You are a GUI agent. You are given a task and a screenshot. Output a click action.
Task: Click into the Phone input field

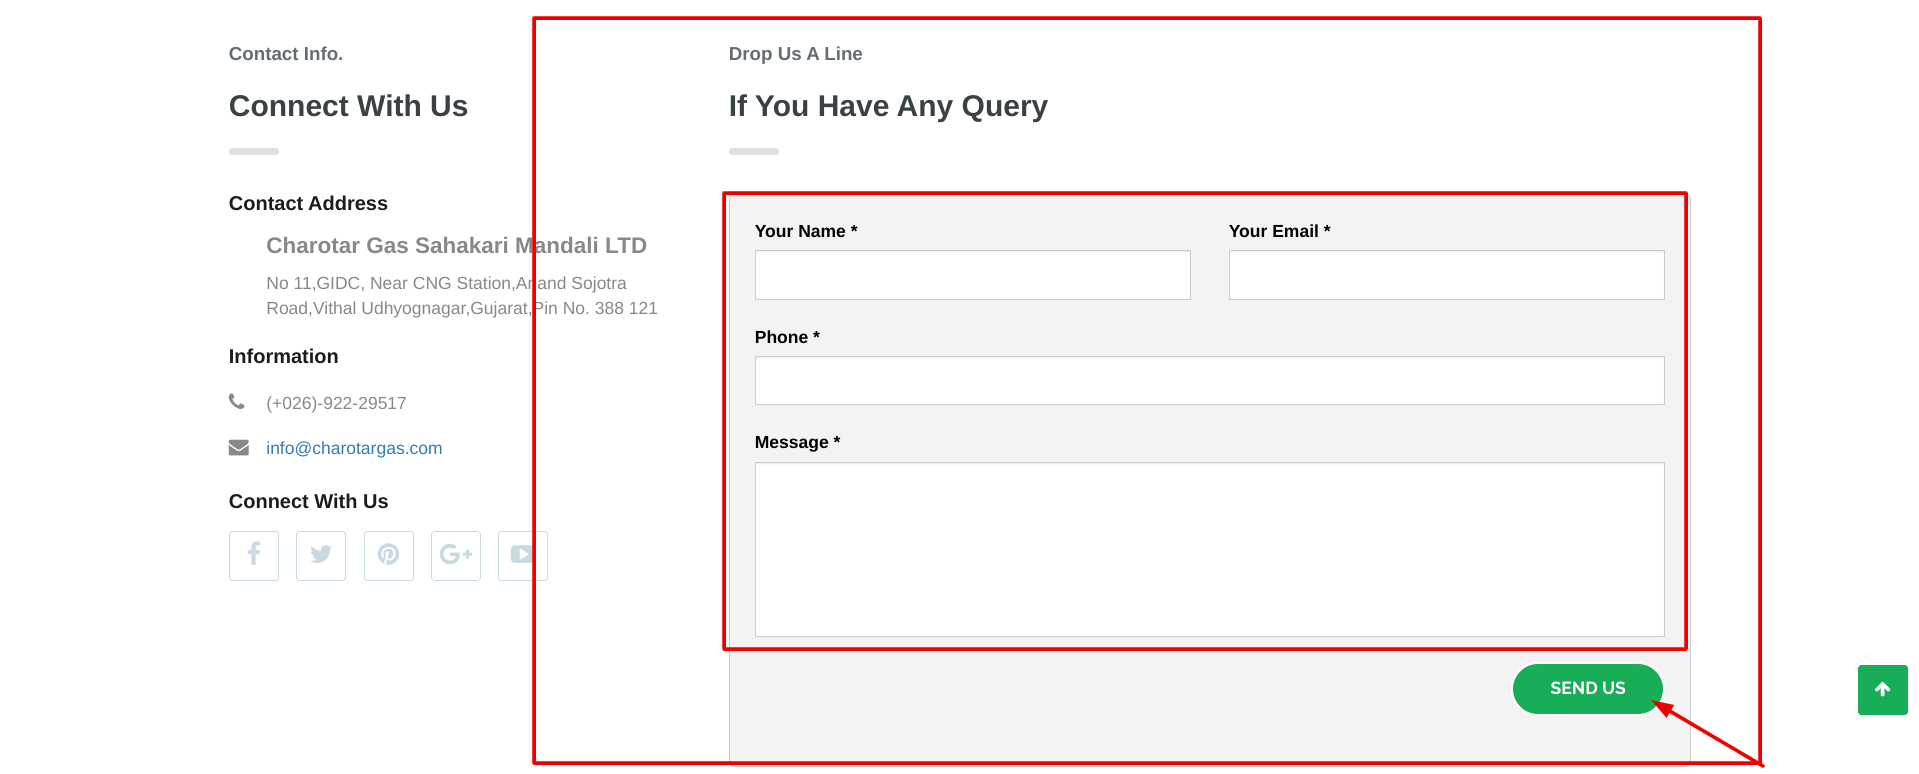coord(1209,381)
